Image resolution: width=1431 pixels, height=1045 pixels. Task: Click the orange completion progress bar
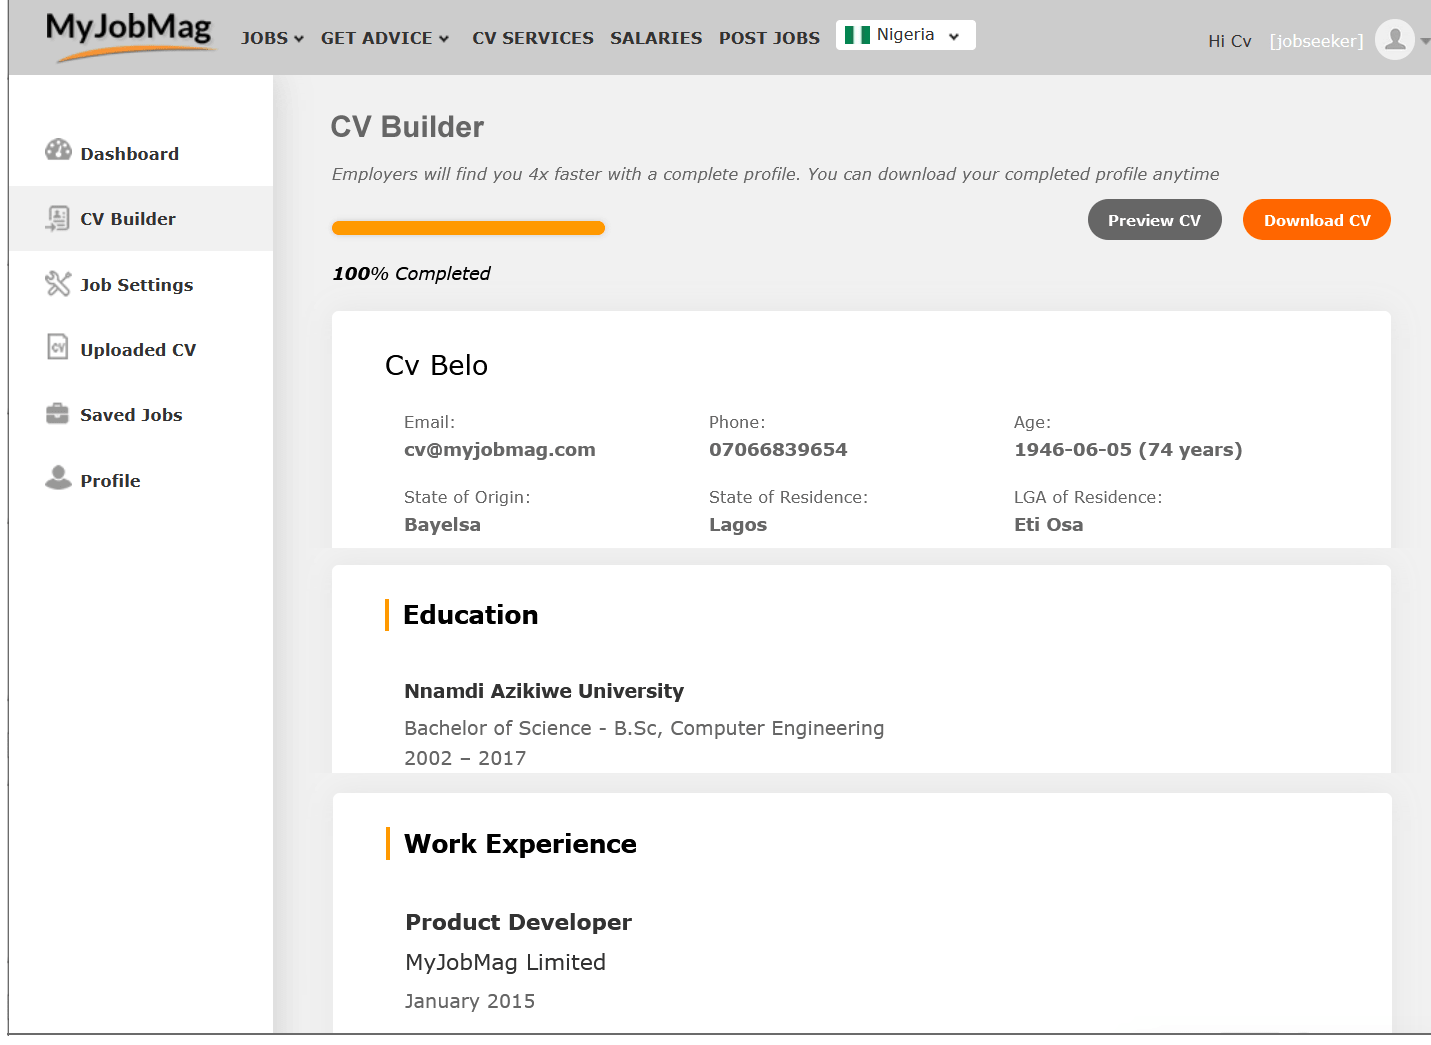click(468, 228)
